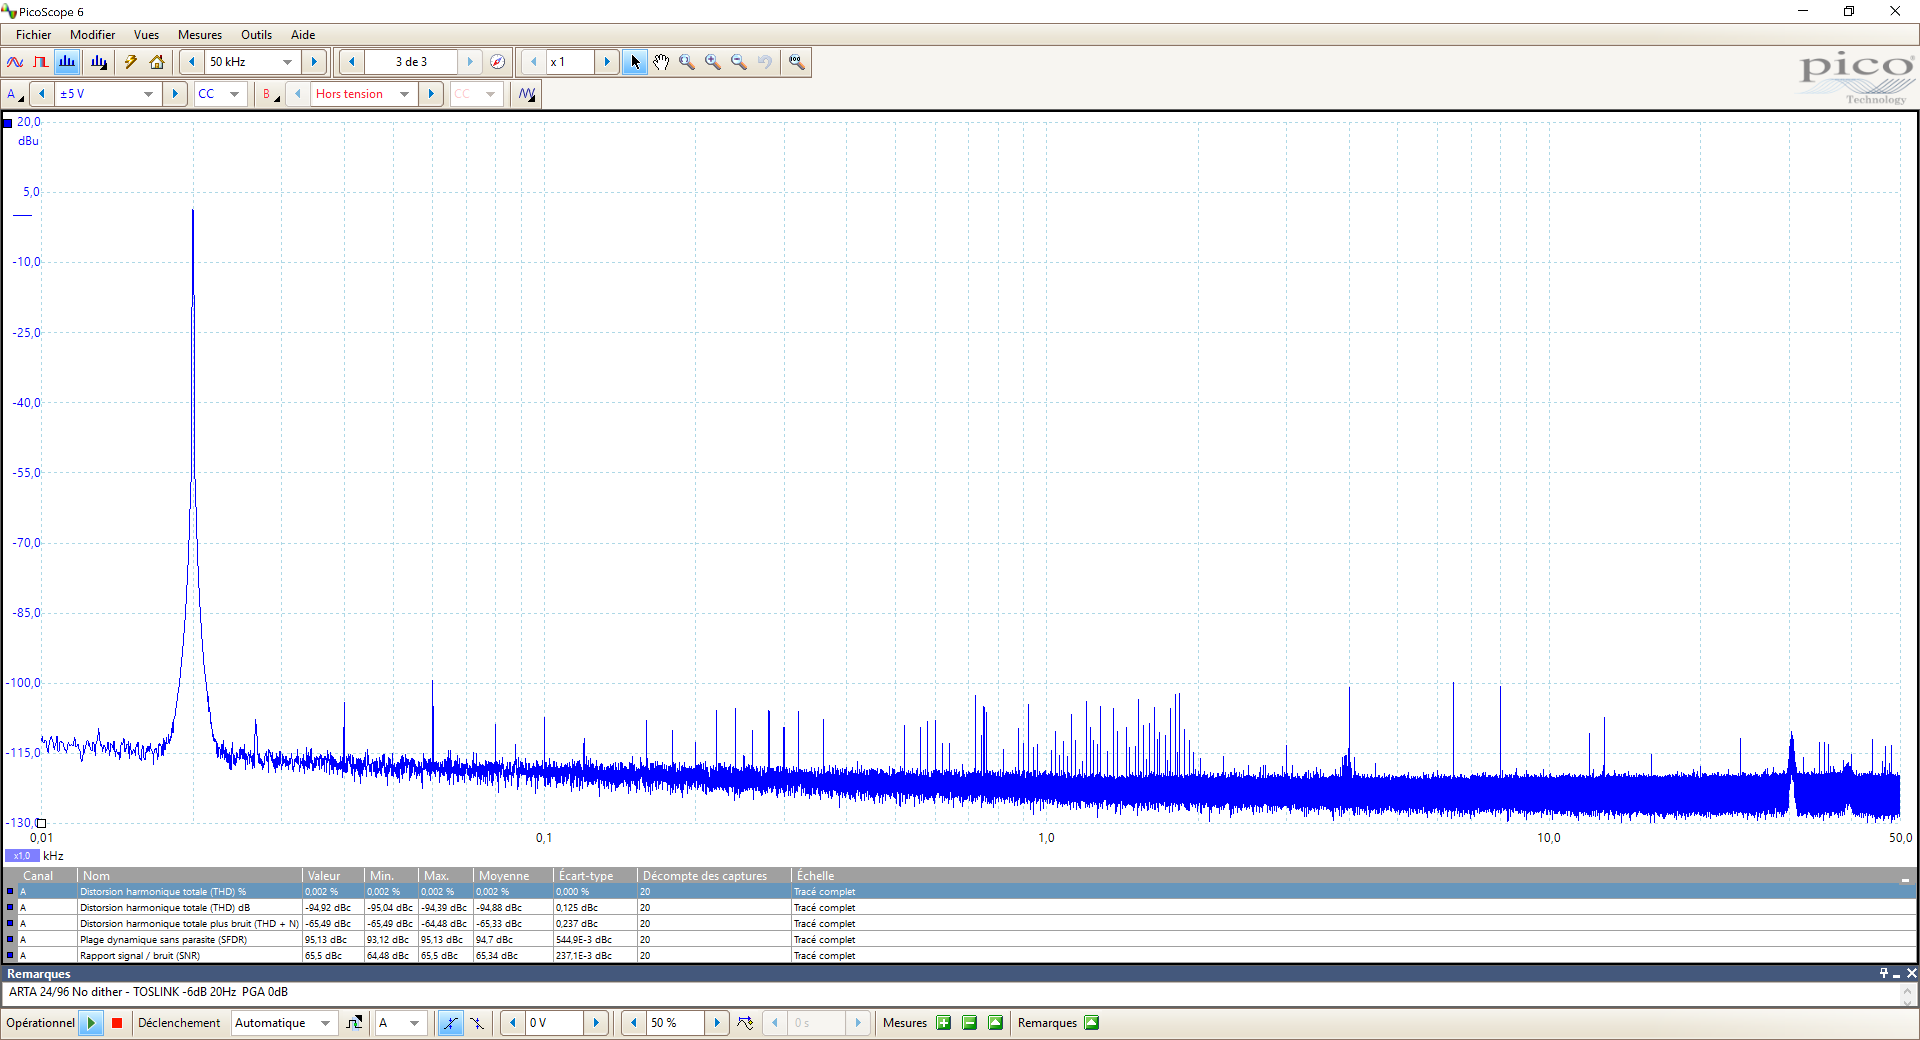The height and width of the screenshot is (1040, 1920).
Task: Click the remarks text field
Action: tap(950, 993)
